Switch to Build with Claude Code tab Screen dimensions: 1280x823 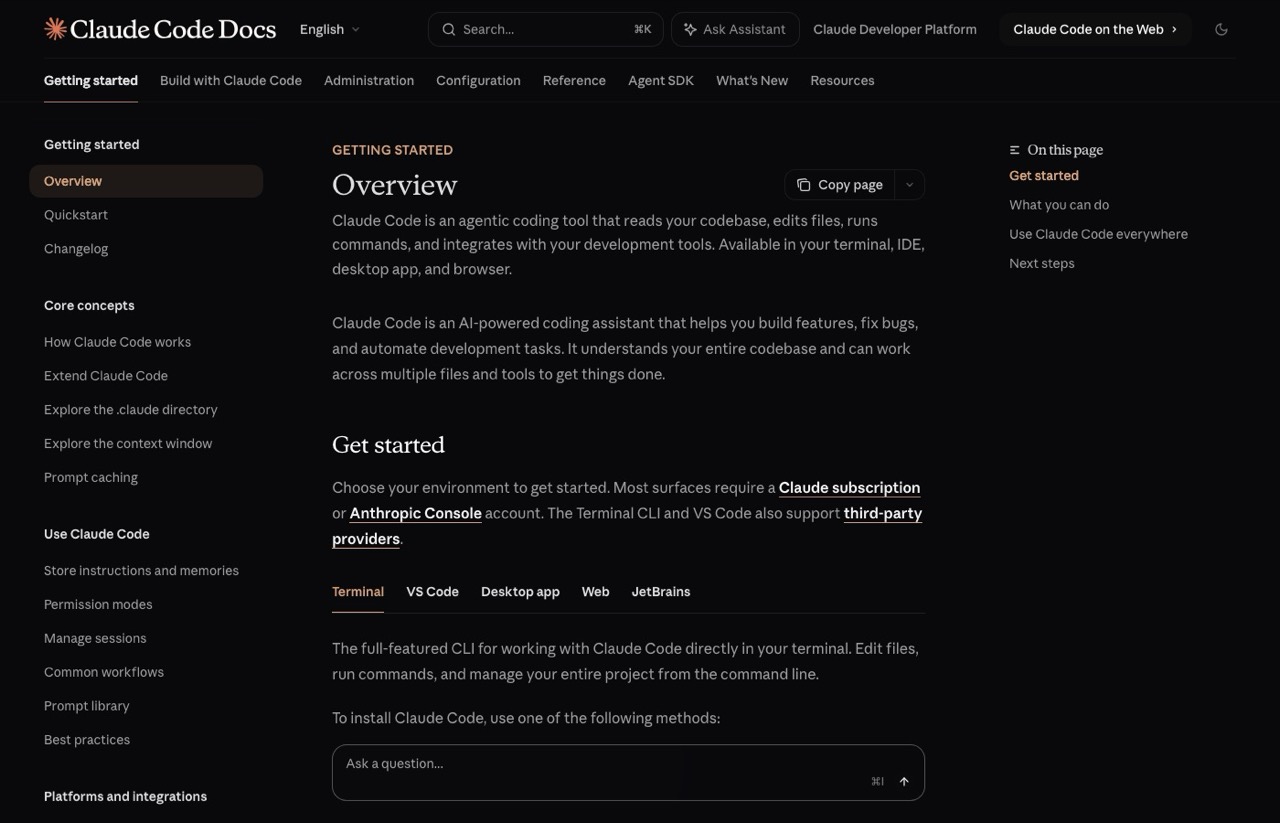[x=231, y=81]
